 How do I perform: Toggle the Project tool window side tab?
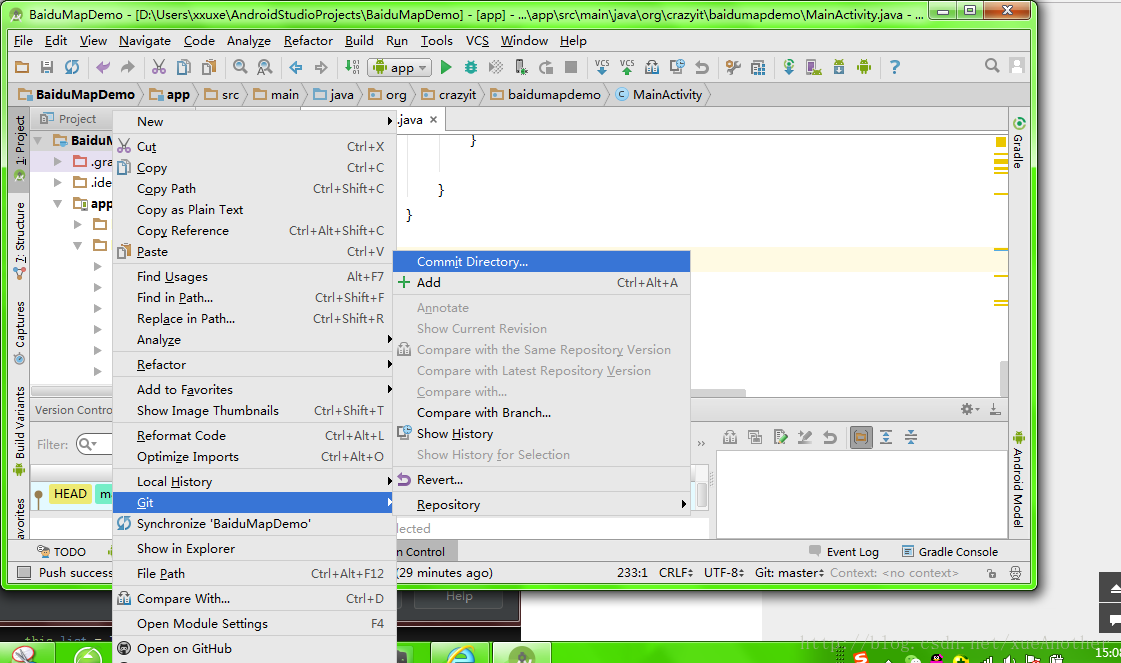[19, 148]
